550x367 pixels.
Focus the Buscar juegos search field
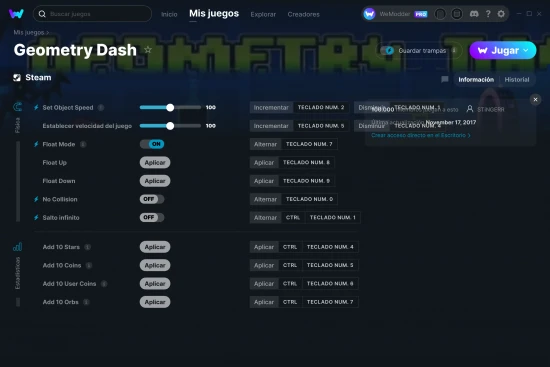coord(92,14)
